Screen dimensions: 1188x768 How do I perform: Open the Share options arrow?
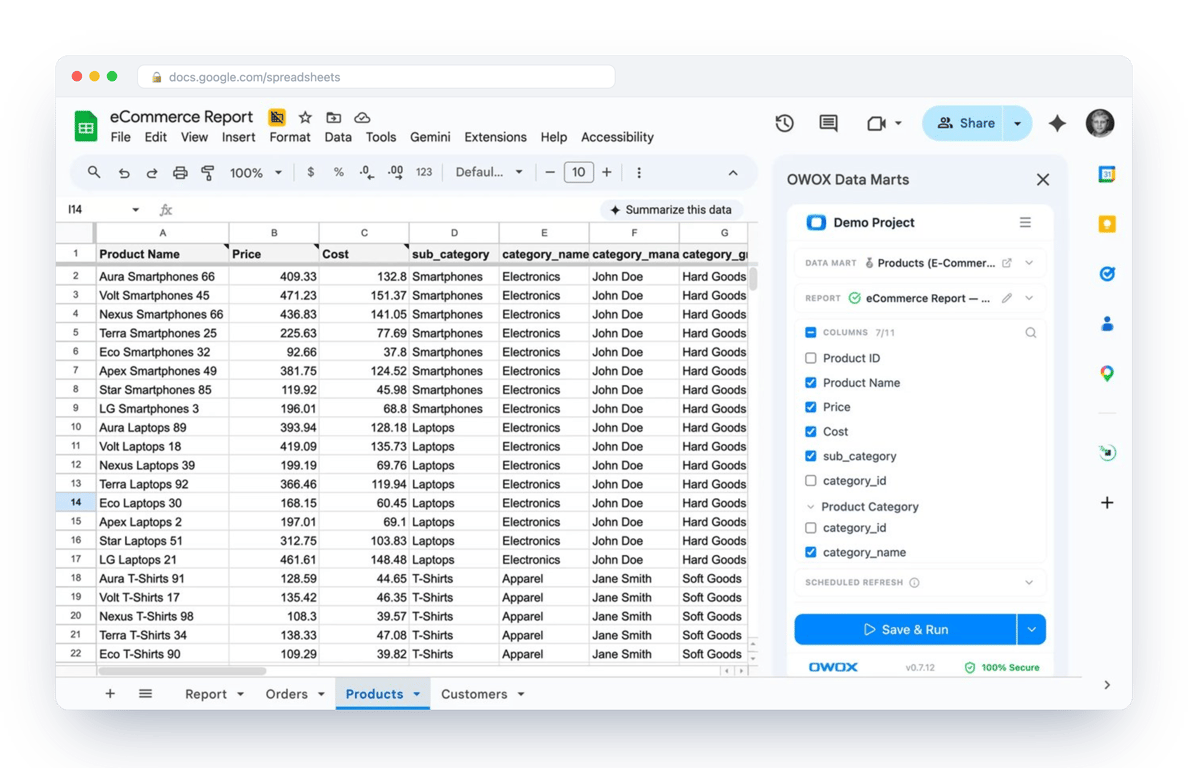click(1018, 123)
